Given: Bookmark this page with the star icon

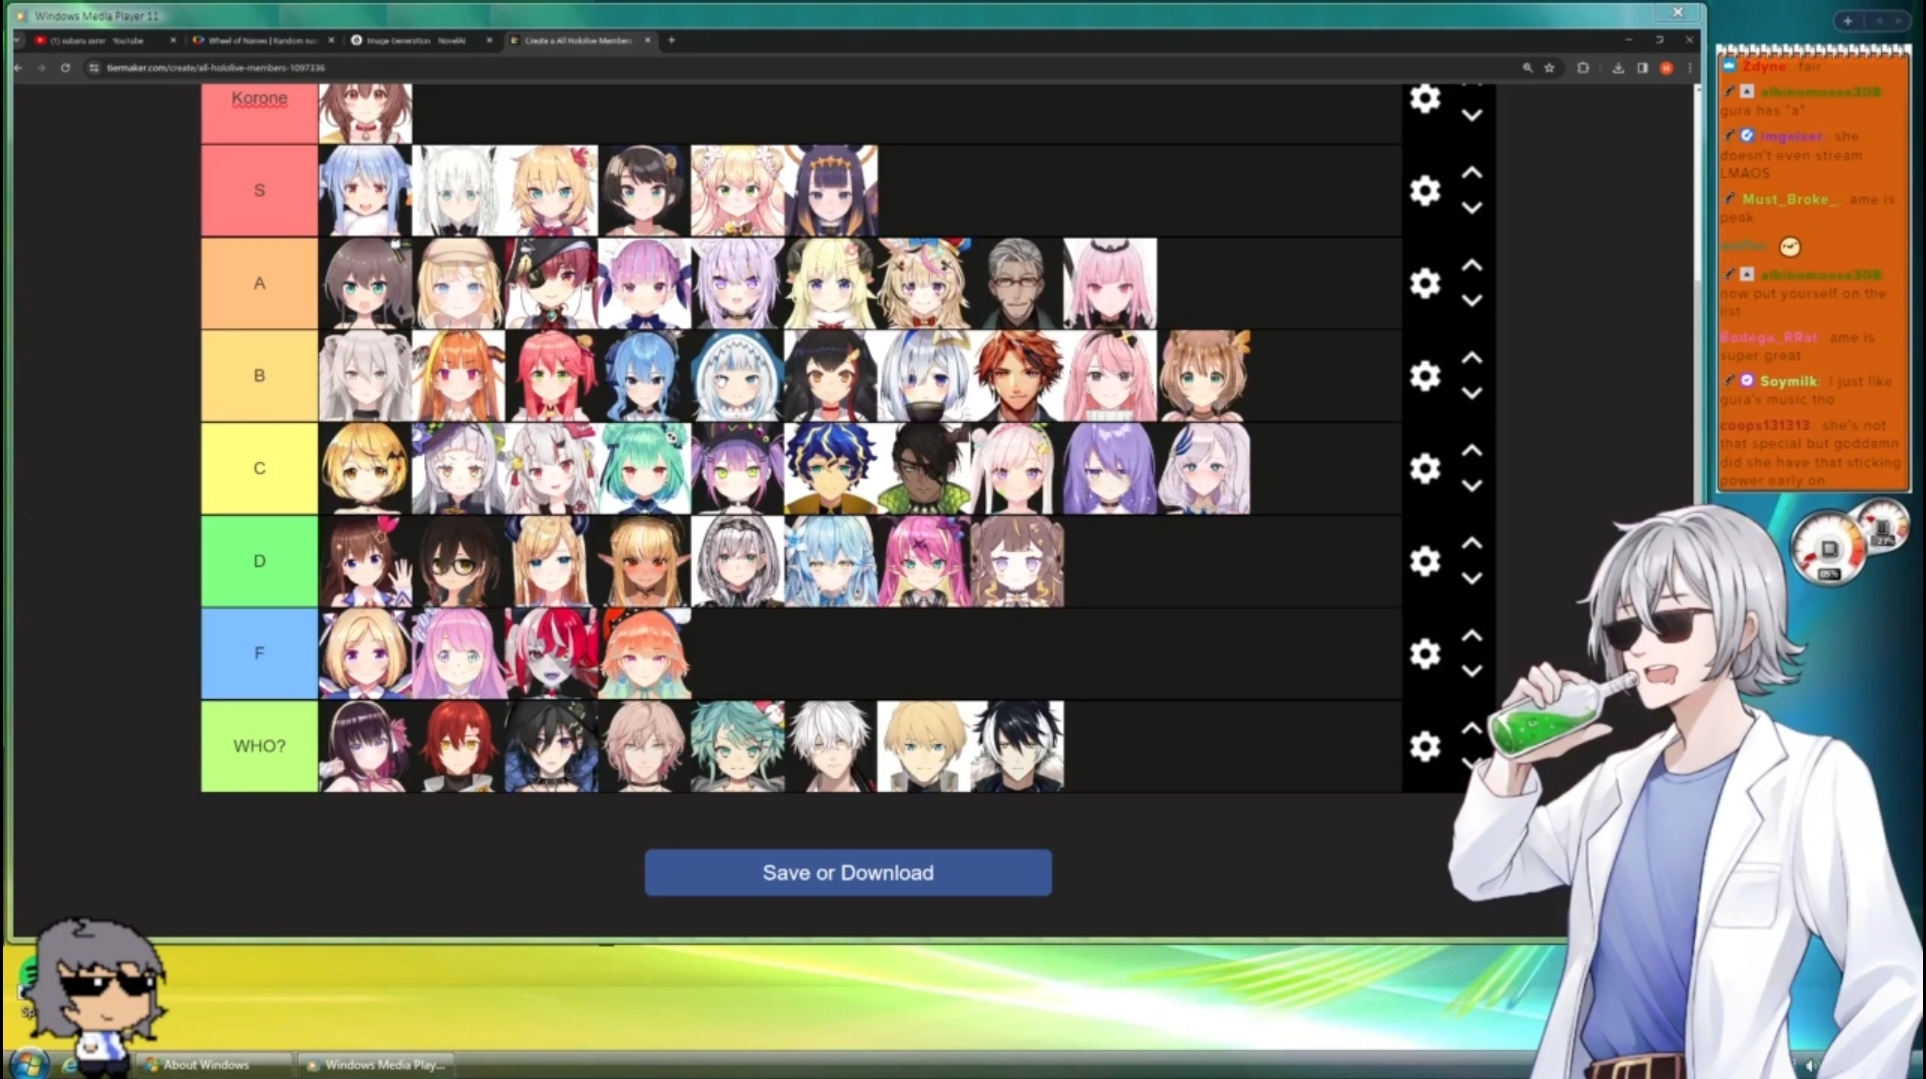Looking at the screenshot, I should (x=1549, y=68).
